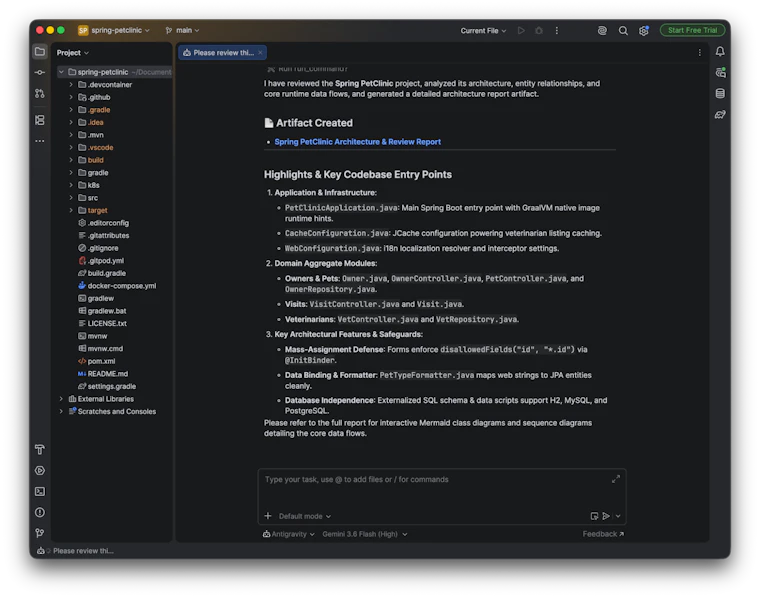This screenshot has width=760, height=598.
Task: Open the AI assistant swirl icon in toolbar
Action: (x=602, y=31)
